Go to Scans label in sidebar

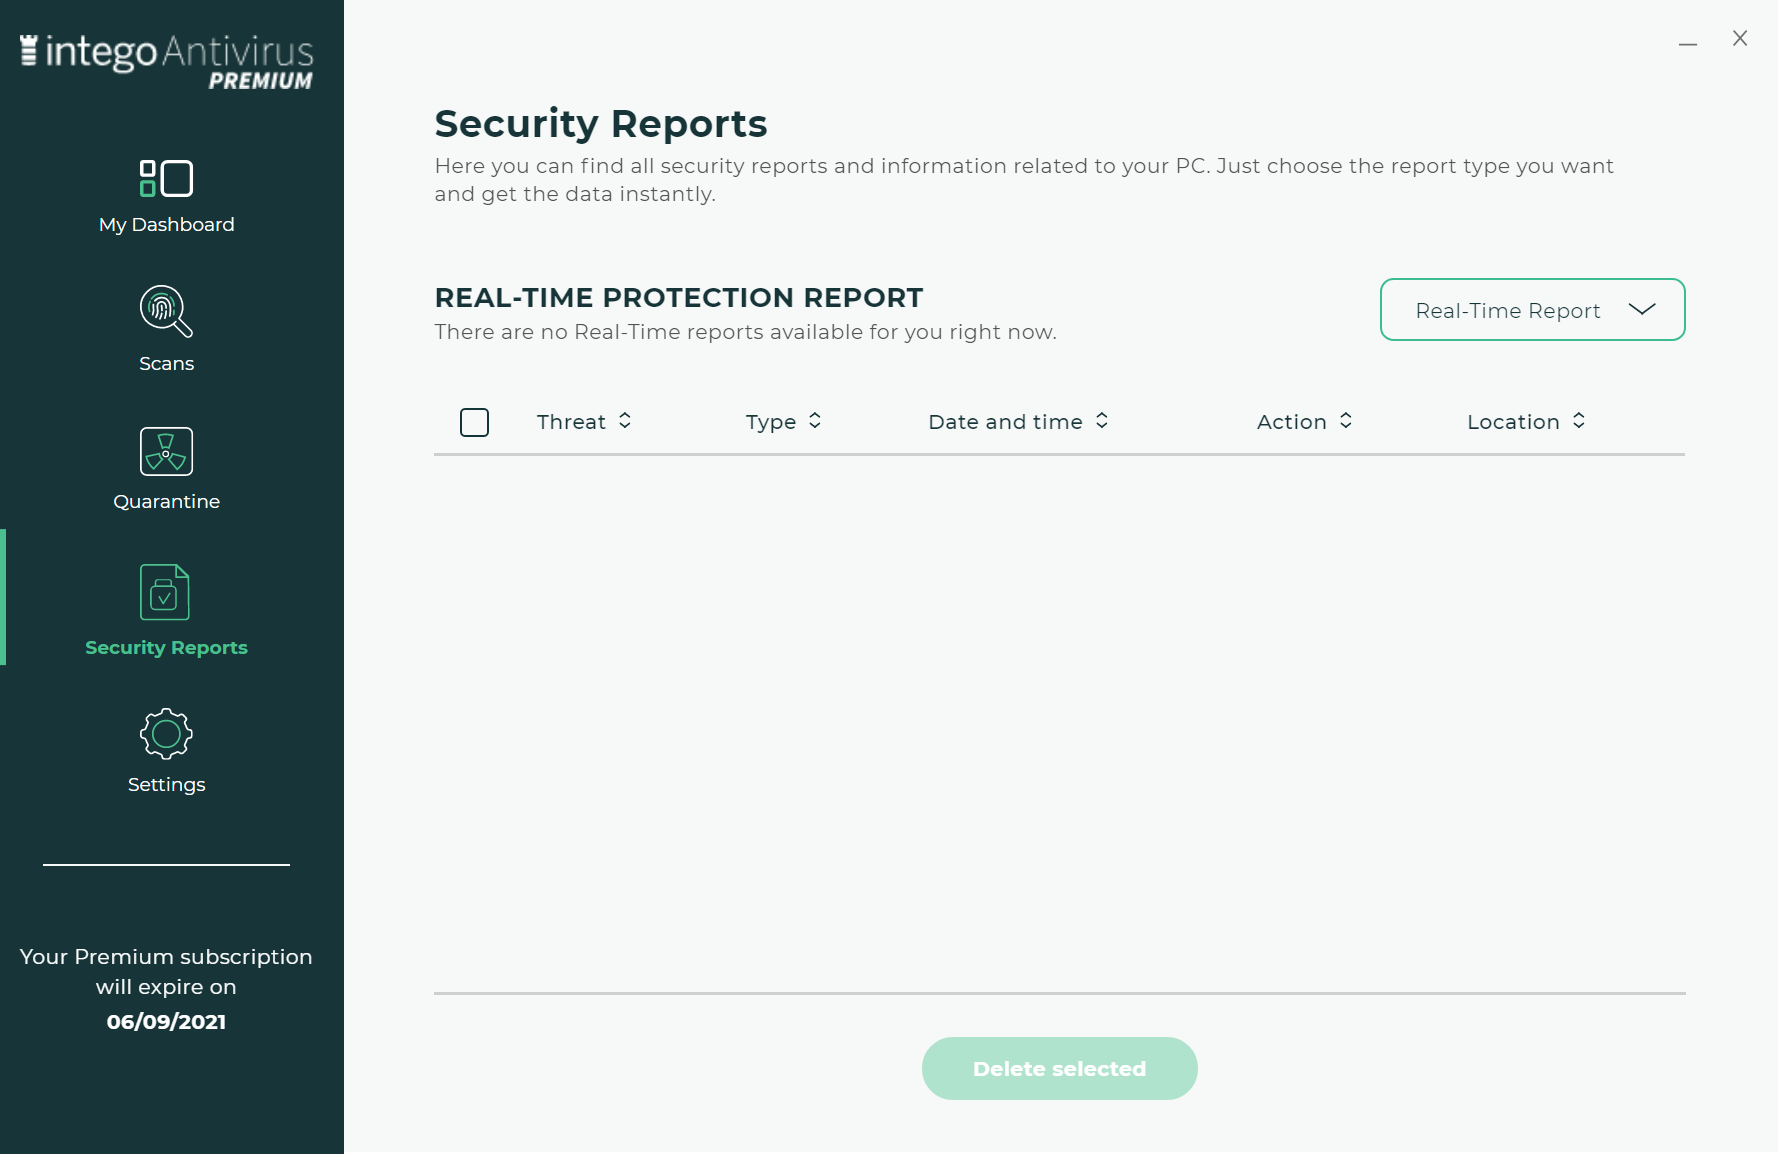click(x=167, y=364)
